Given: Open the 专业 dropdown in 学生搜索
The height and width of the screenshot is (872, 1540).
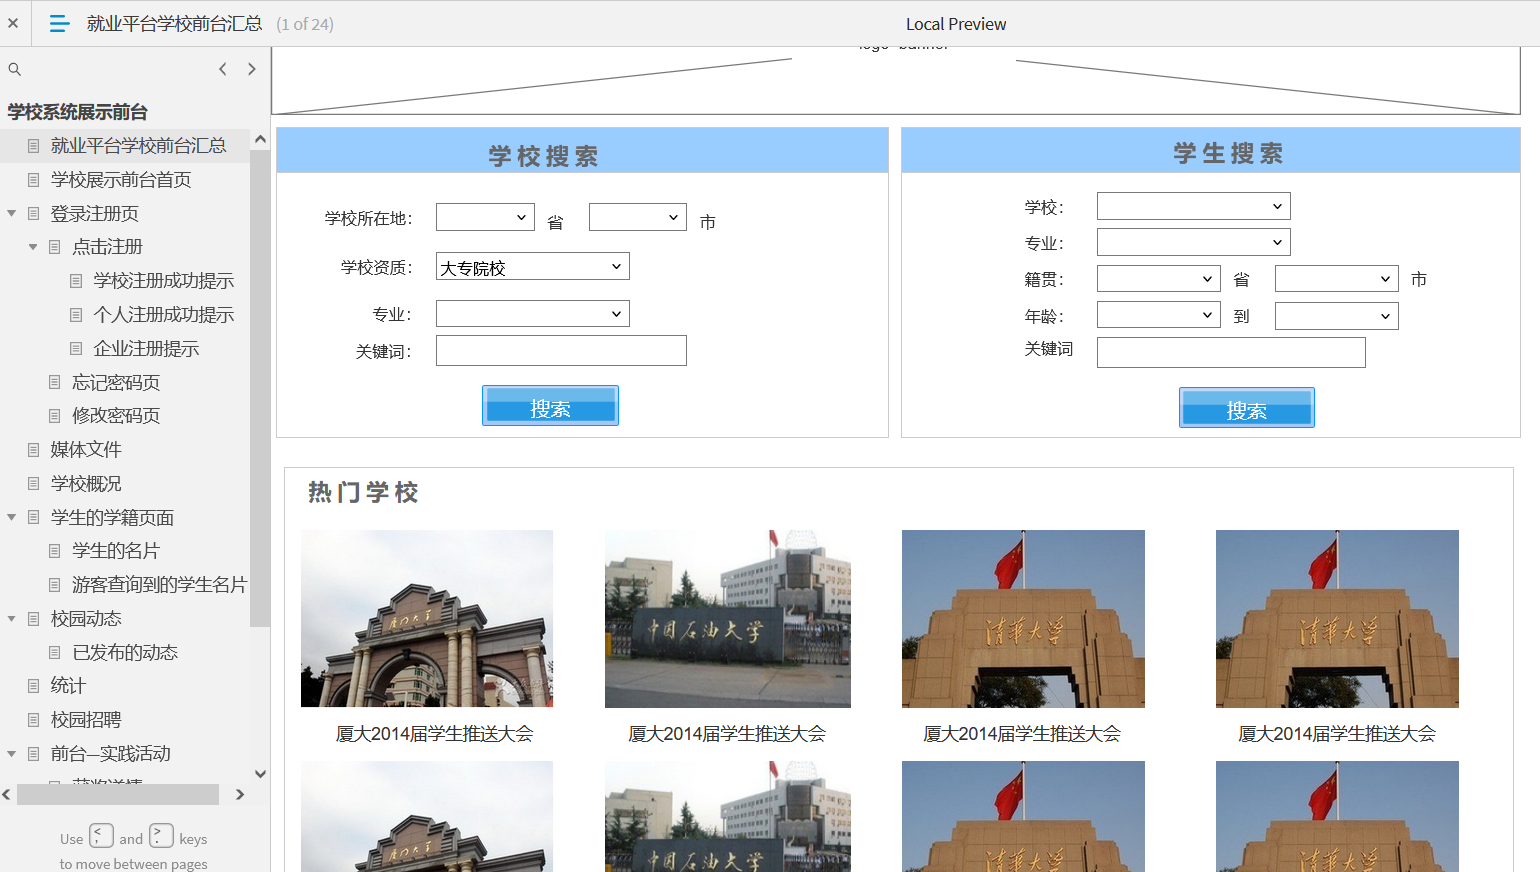Looking at the screenshot, I should (1194, 242).
